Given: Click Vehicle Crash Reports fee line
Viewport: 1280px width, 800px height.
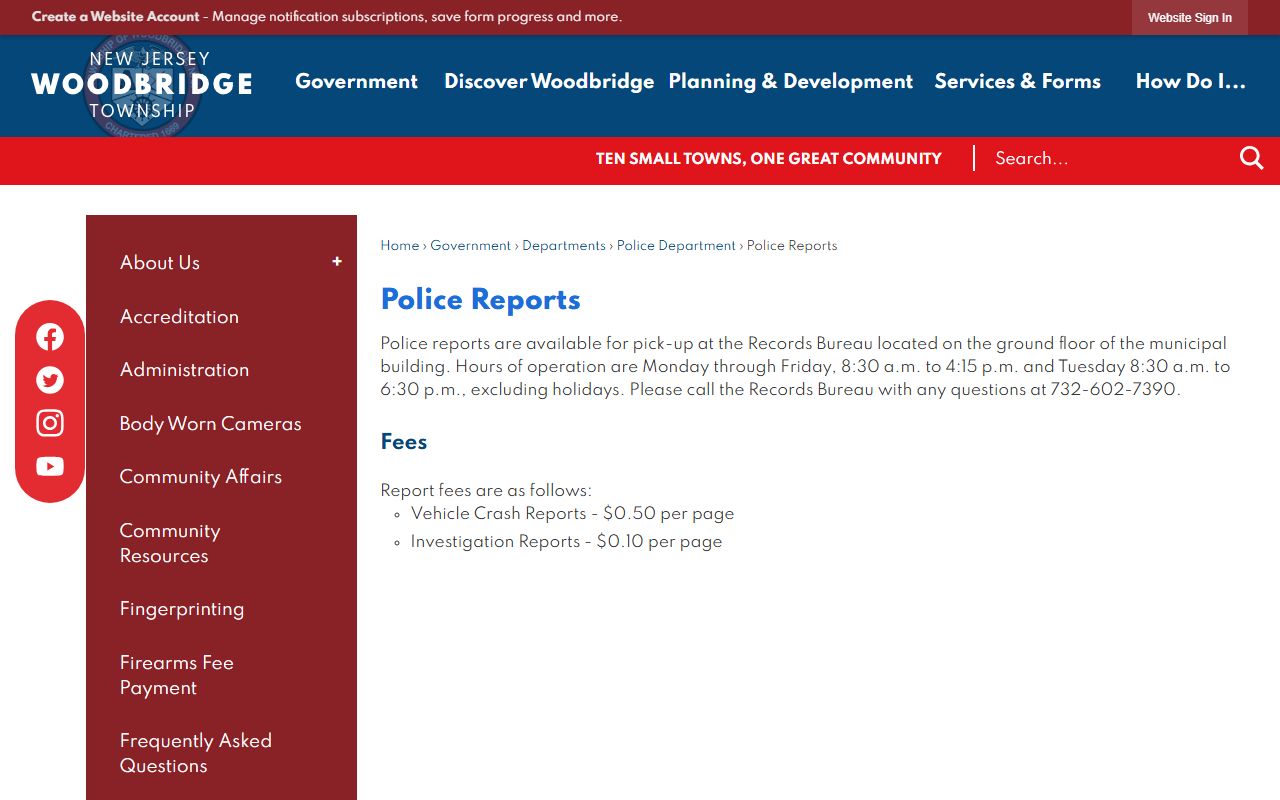Looking at the screenshot, I should tap(572, 514).
